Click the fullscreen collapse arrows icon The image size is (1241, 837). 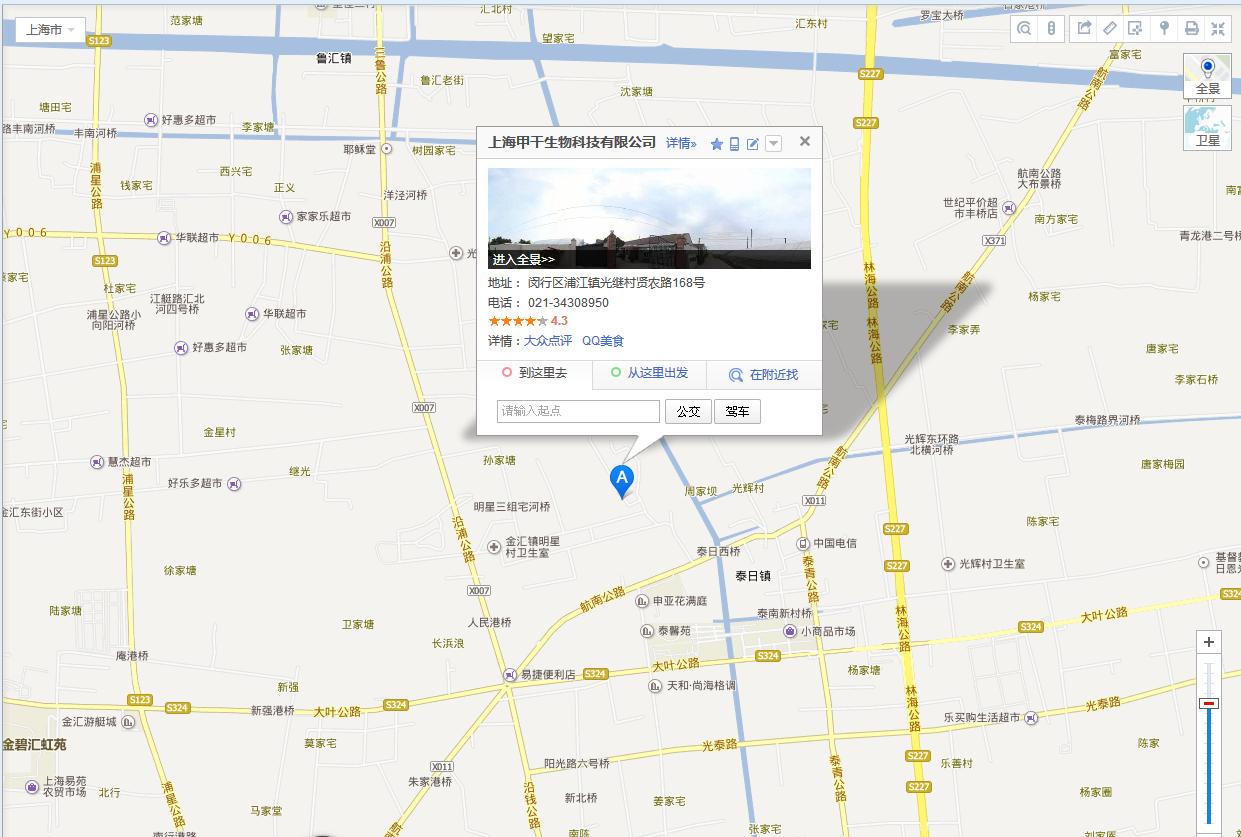(x=1217, y=29)
